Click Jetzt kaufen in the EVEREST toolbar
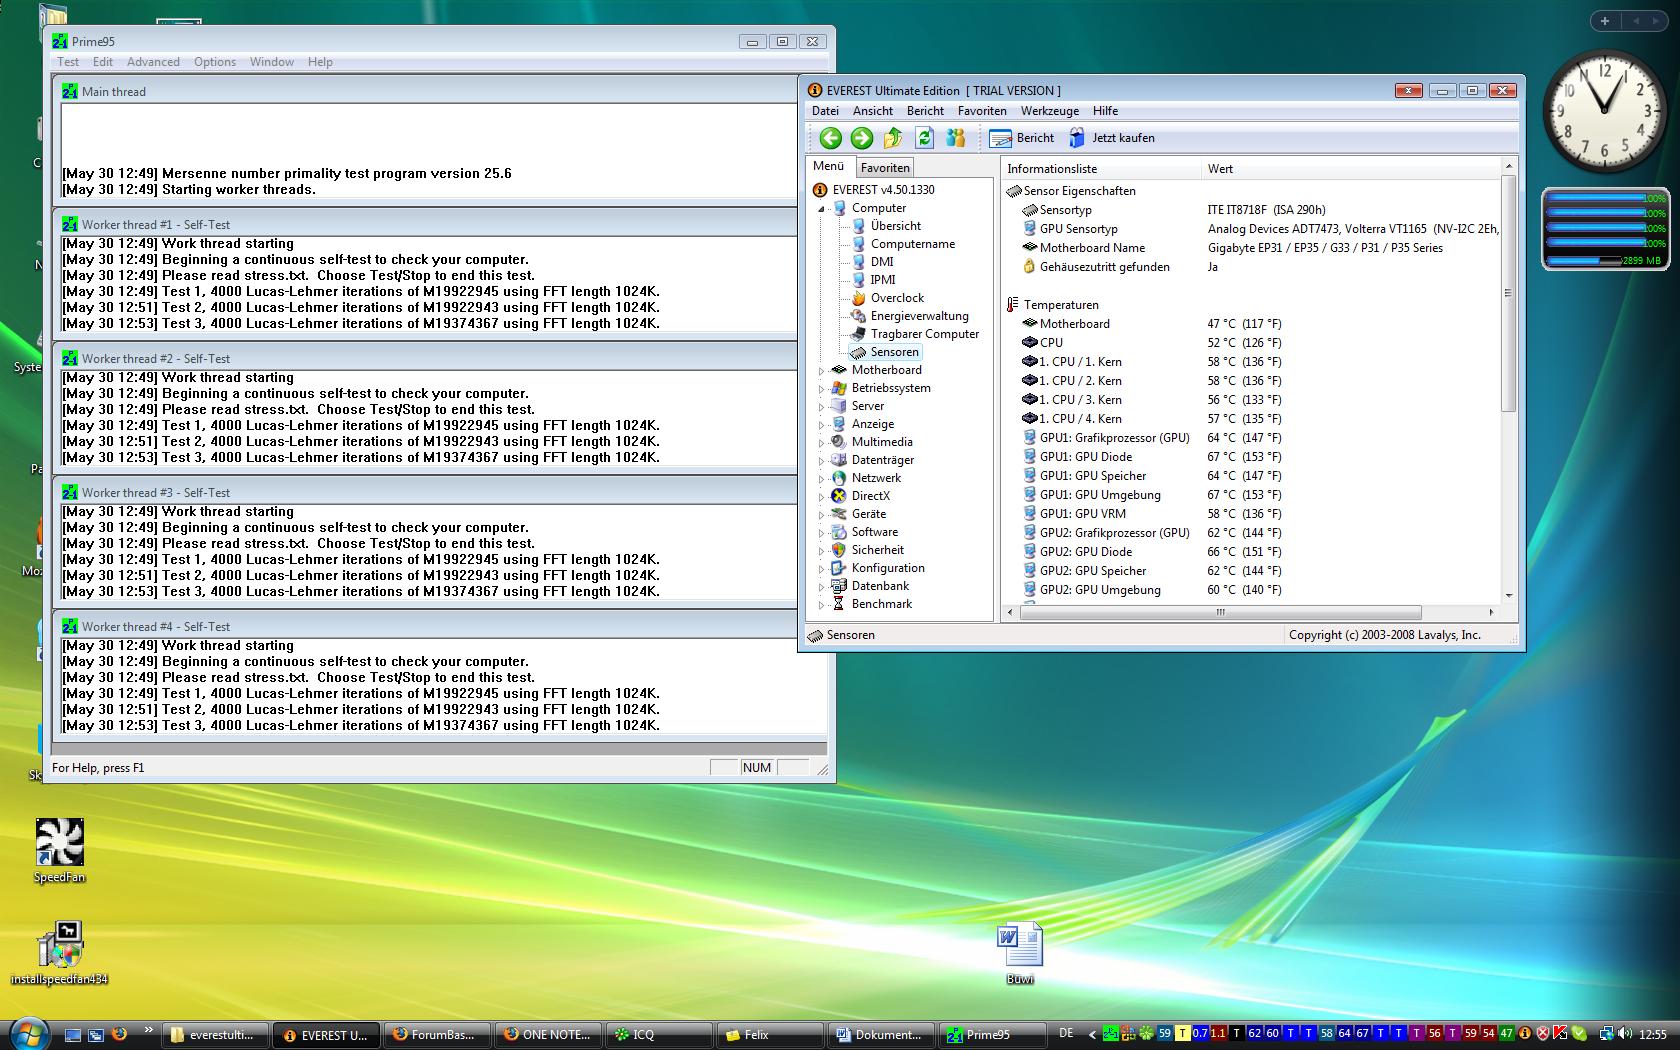1680x1050 pixels. [x=1111, y=138]
